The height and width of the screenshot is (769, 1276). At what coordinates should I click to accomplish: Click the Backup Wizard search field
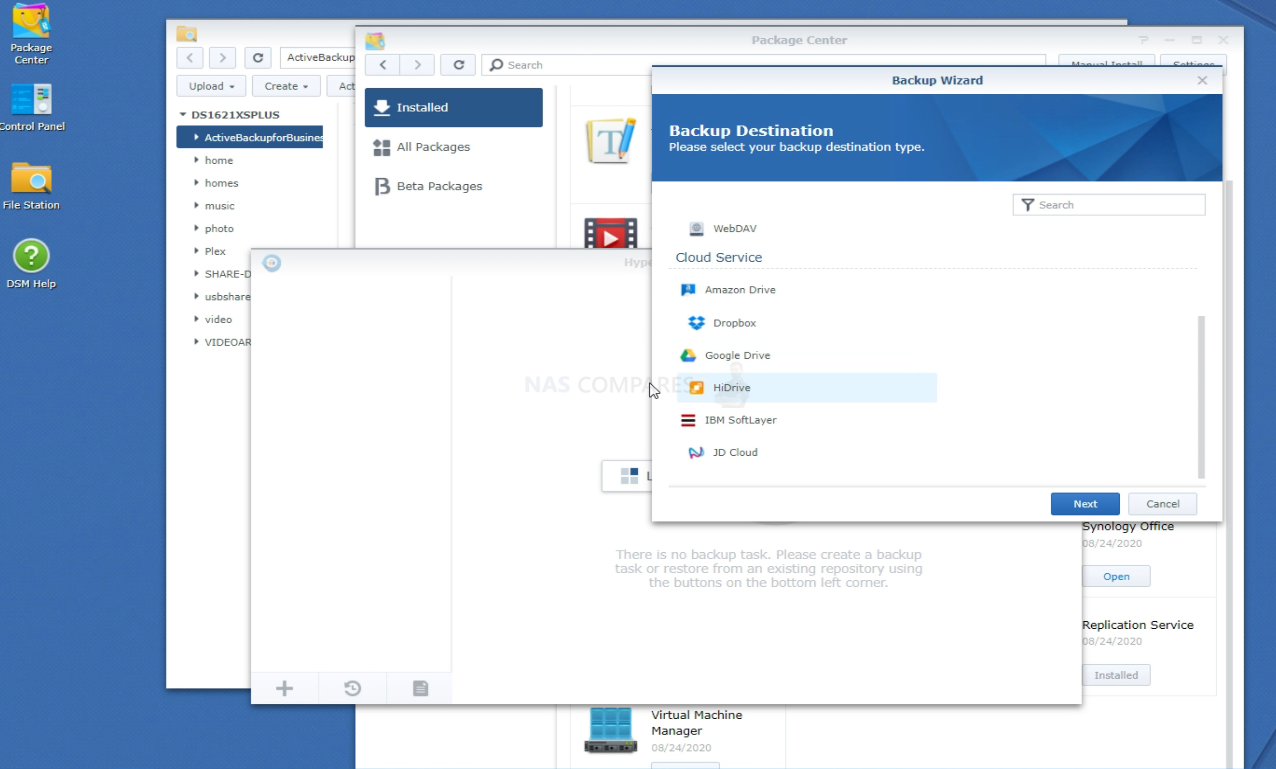(x=1109, y=205)
